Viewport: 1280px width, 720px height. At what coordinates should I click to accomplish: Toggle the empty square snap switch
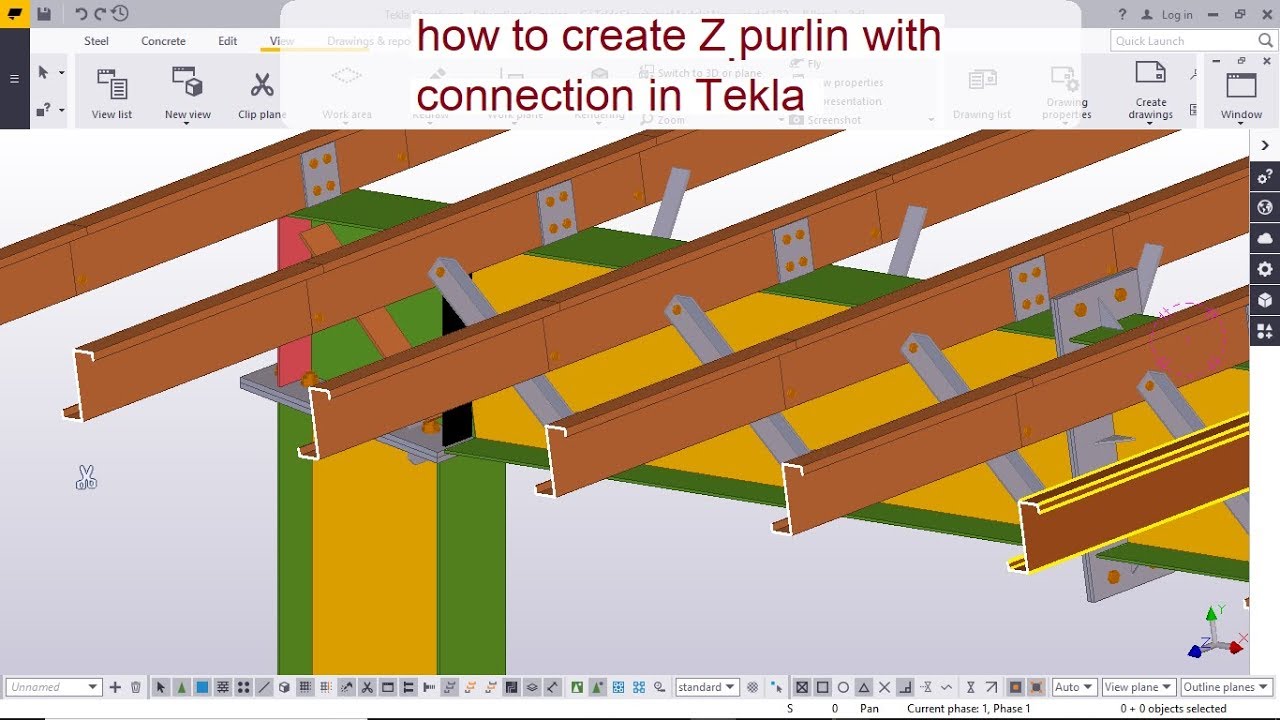click(822, 687)
